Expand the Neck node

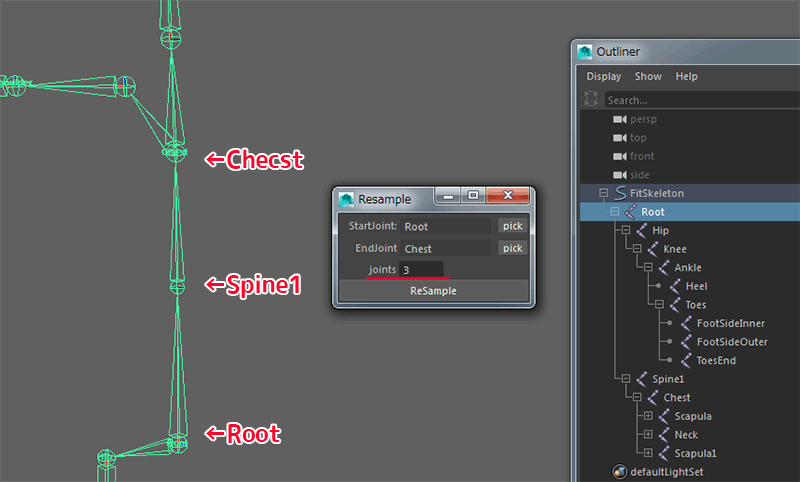(648, 435)
